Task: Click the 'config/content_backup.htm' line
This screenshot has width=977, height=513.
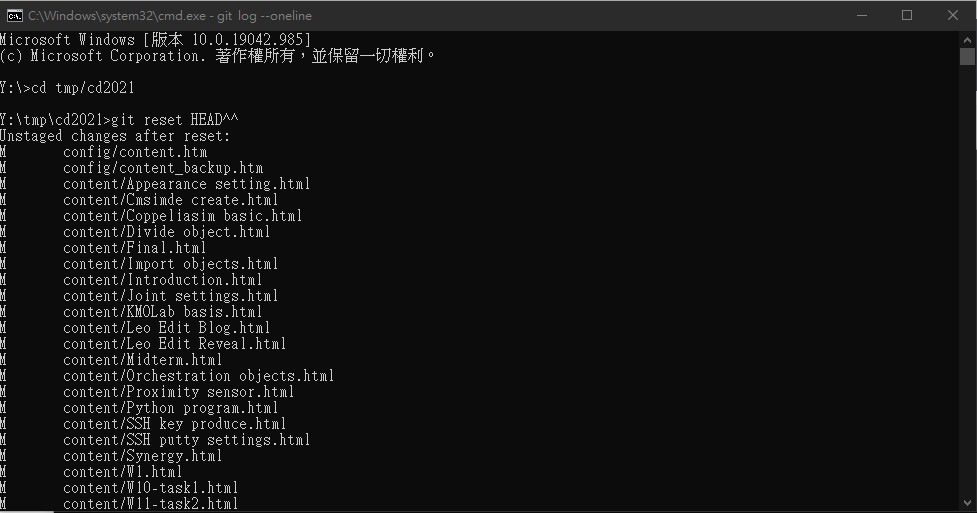Action: coord(163,168)
